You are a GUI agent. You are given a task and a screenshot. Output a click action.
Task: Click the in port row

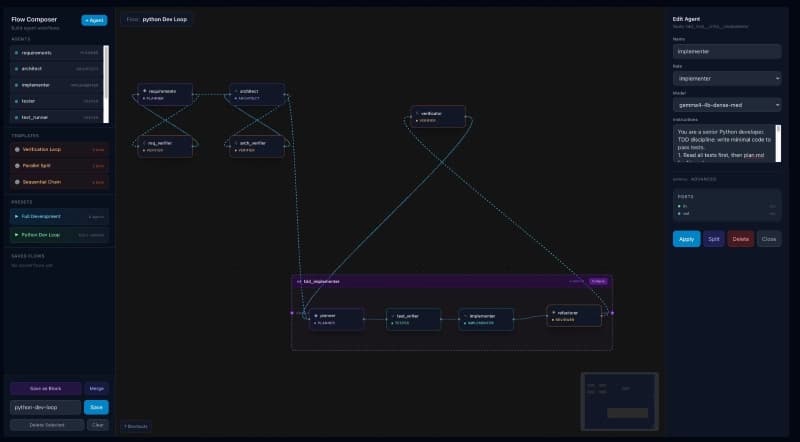click(x=727, y=206)
